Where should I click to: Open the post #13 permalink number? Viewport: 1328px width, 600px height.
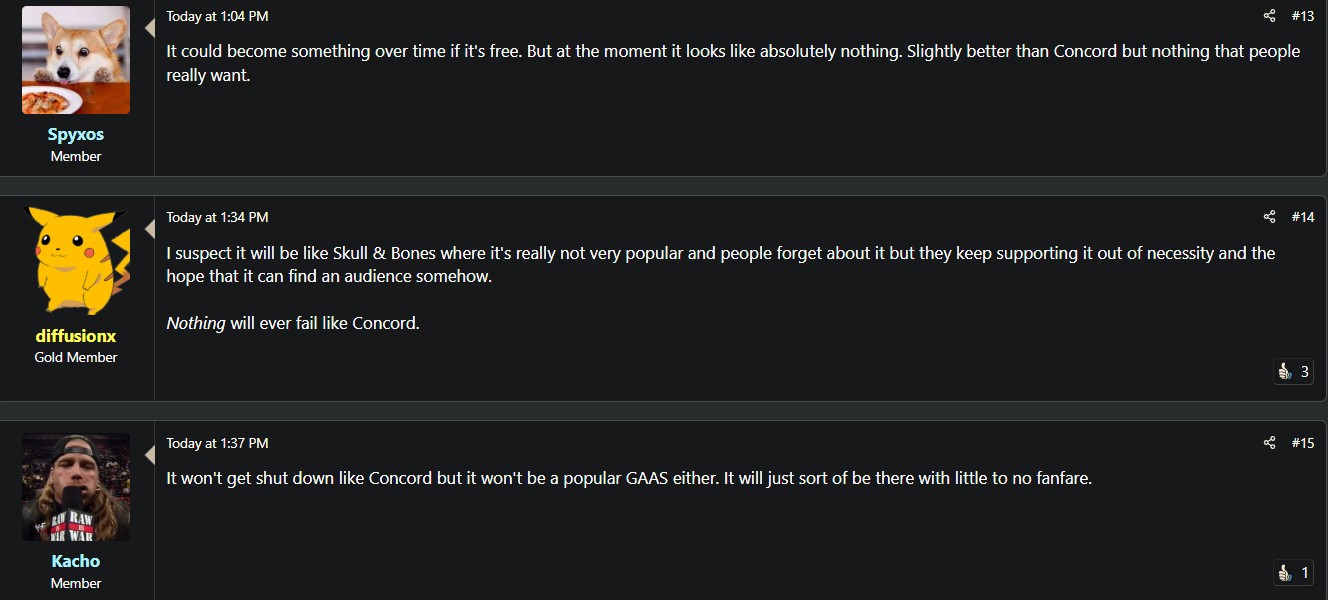(1302, 16)
